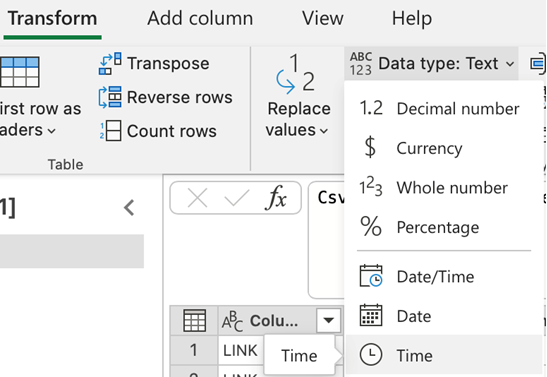Select Date data type
The width and height of the screenshot is (547, 377).
[x=443, y=316]
